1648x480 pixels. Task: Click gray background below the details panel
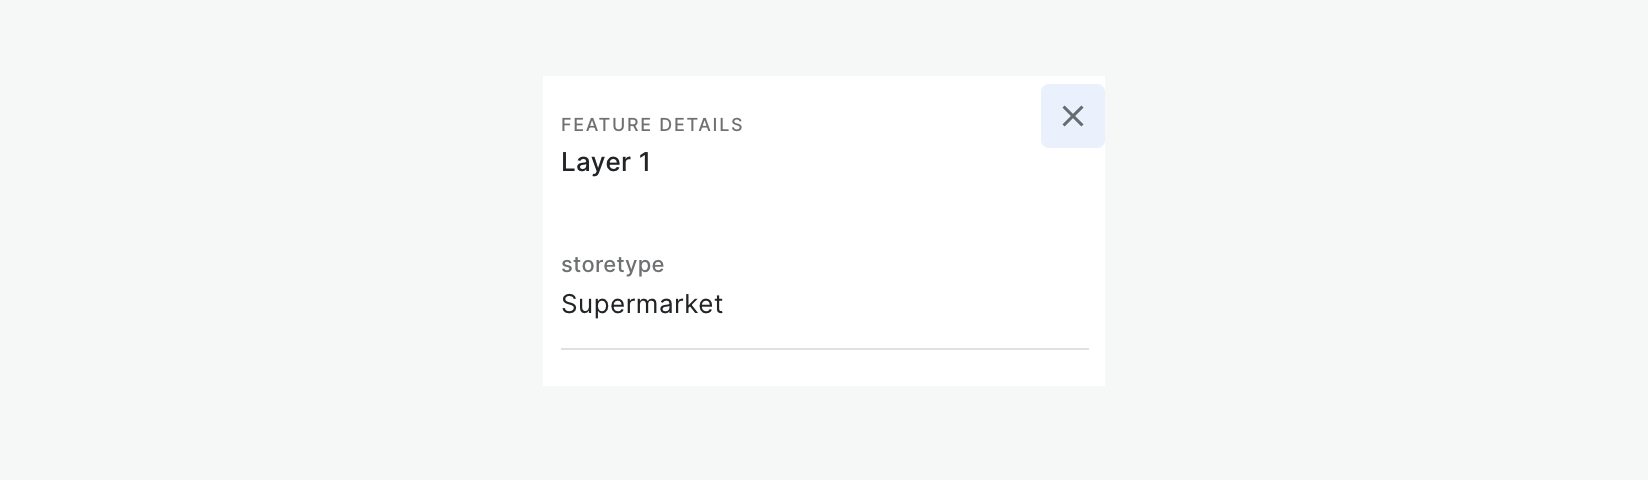tap(824, 432)
